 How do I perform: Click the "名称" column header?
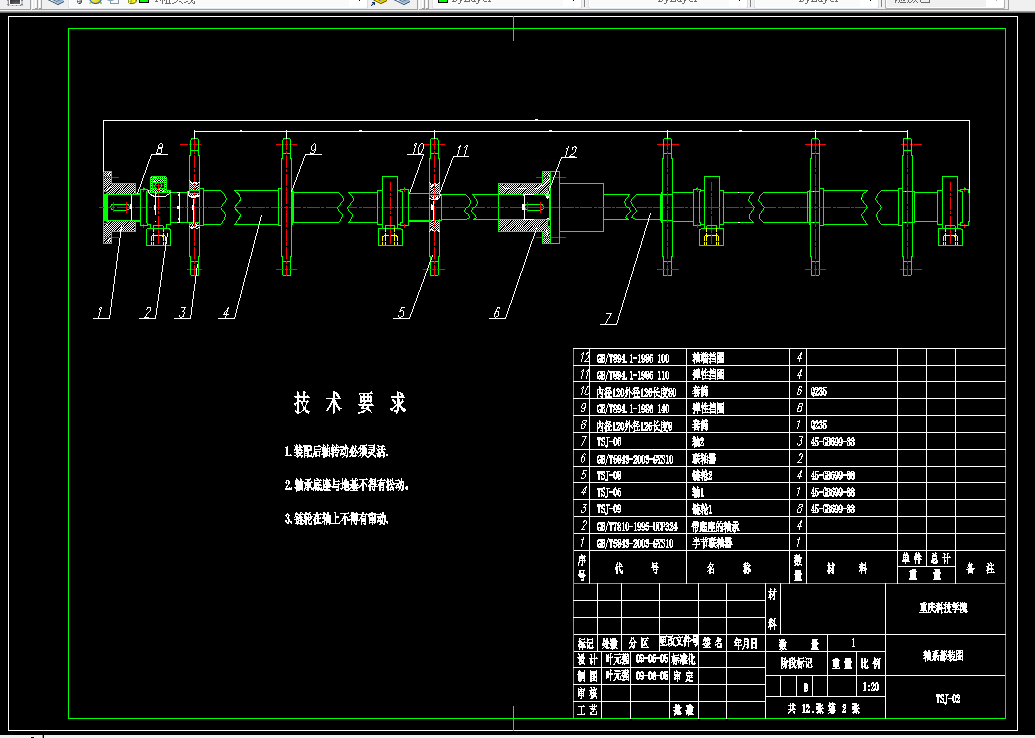tap(728, 568)
